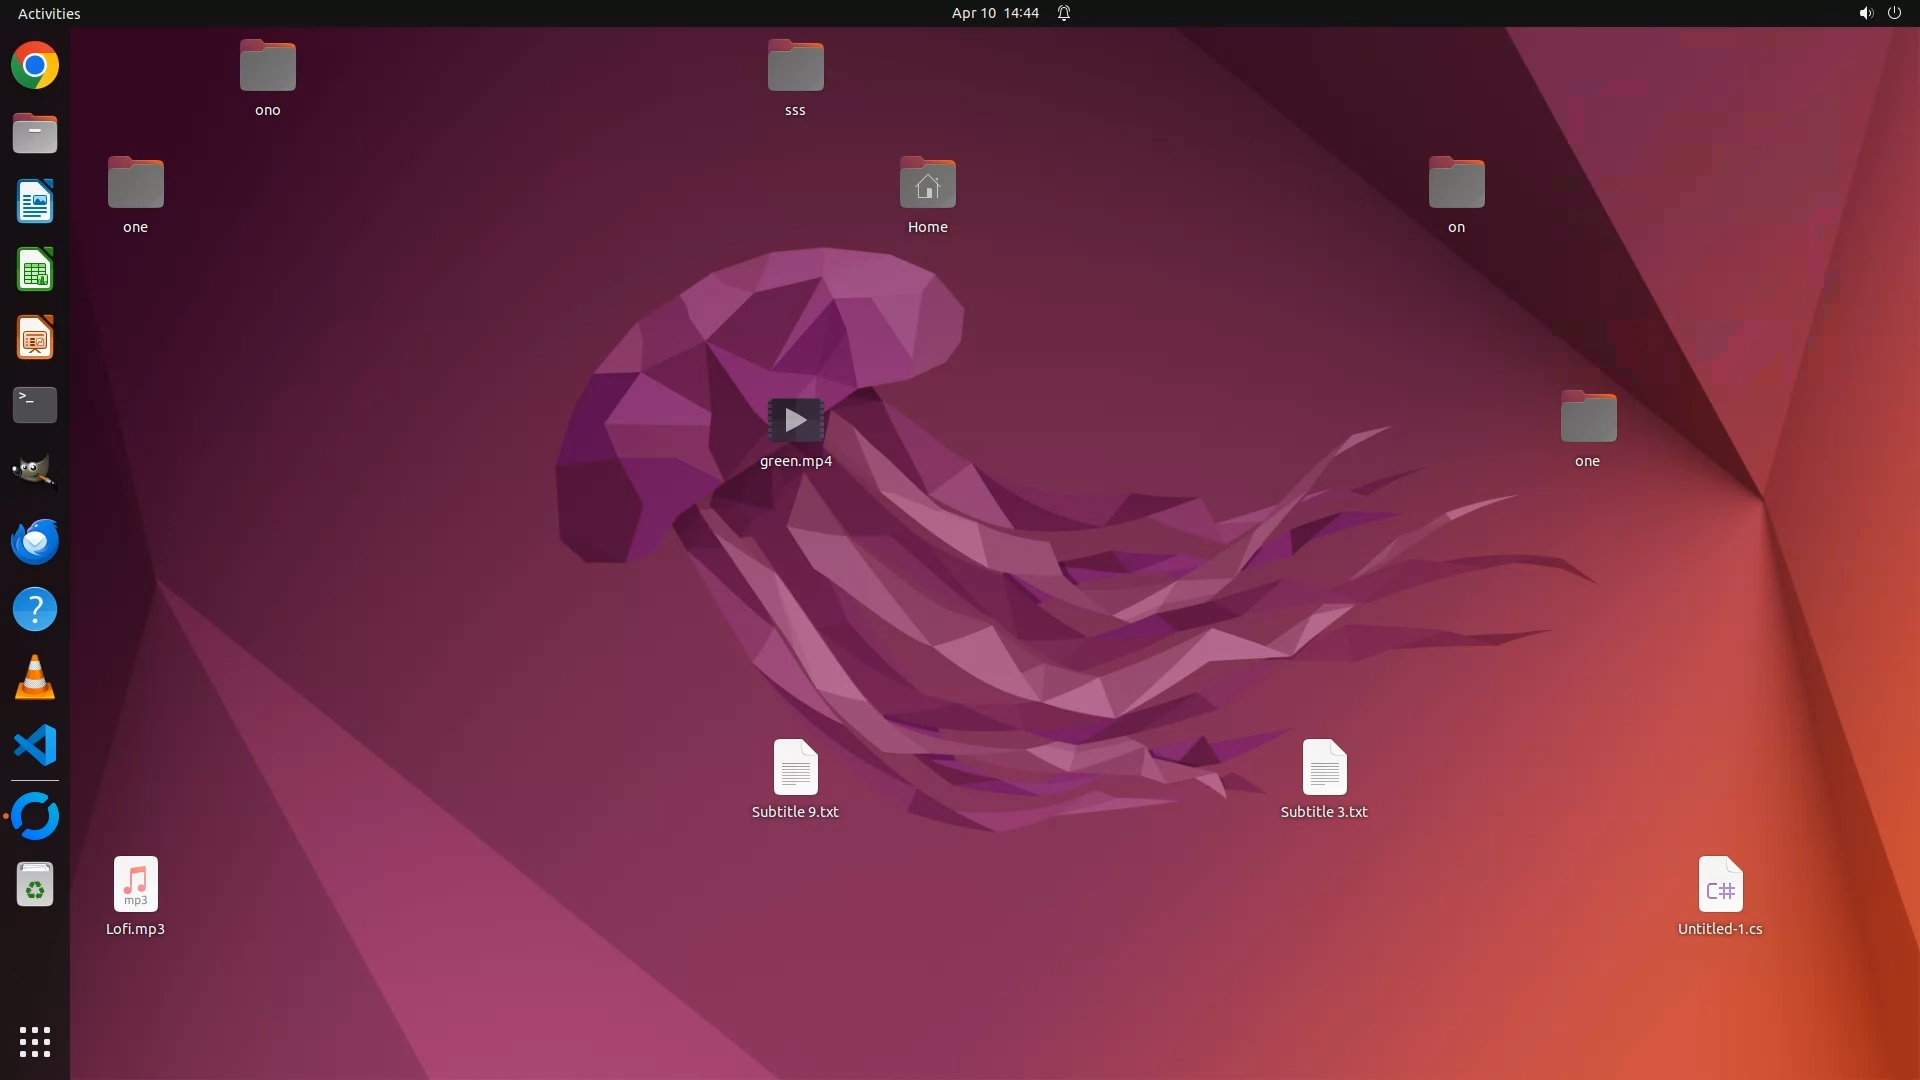Show applications grid button
Viewport: 1920px width, 1080px height.
pos(35,1041)
